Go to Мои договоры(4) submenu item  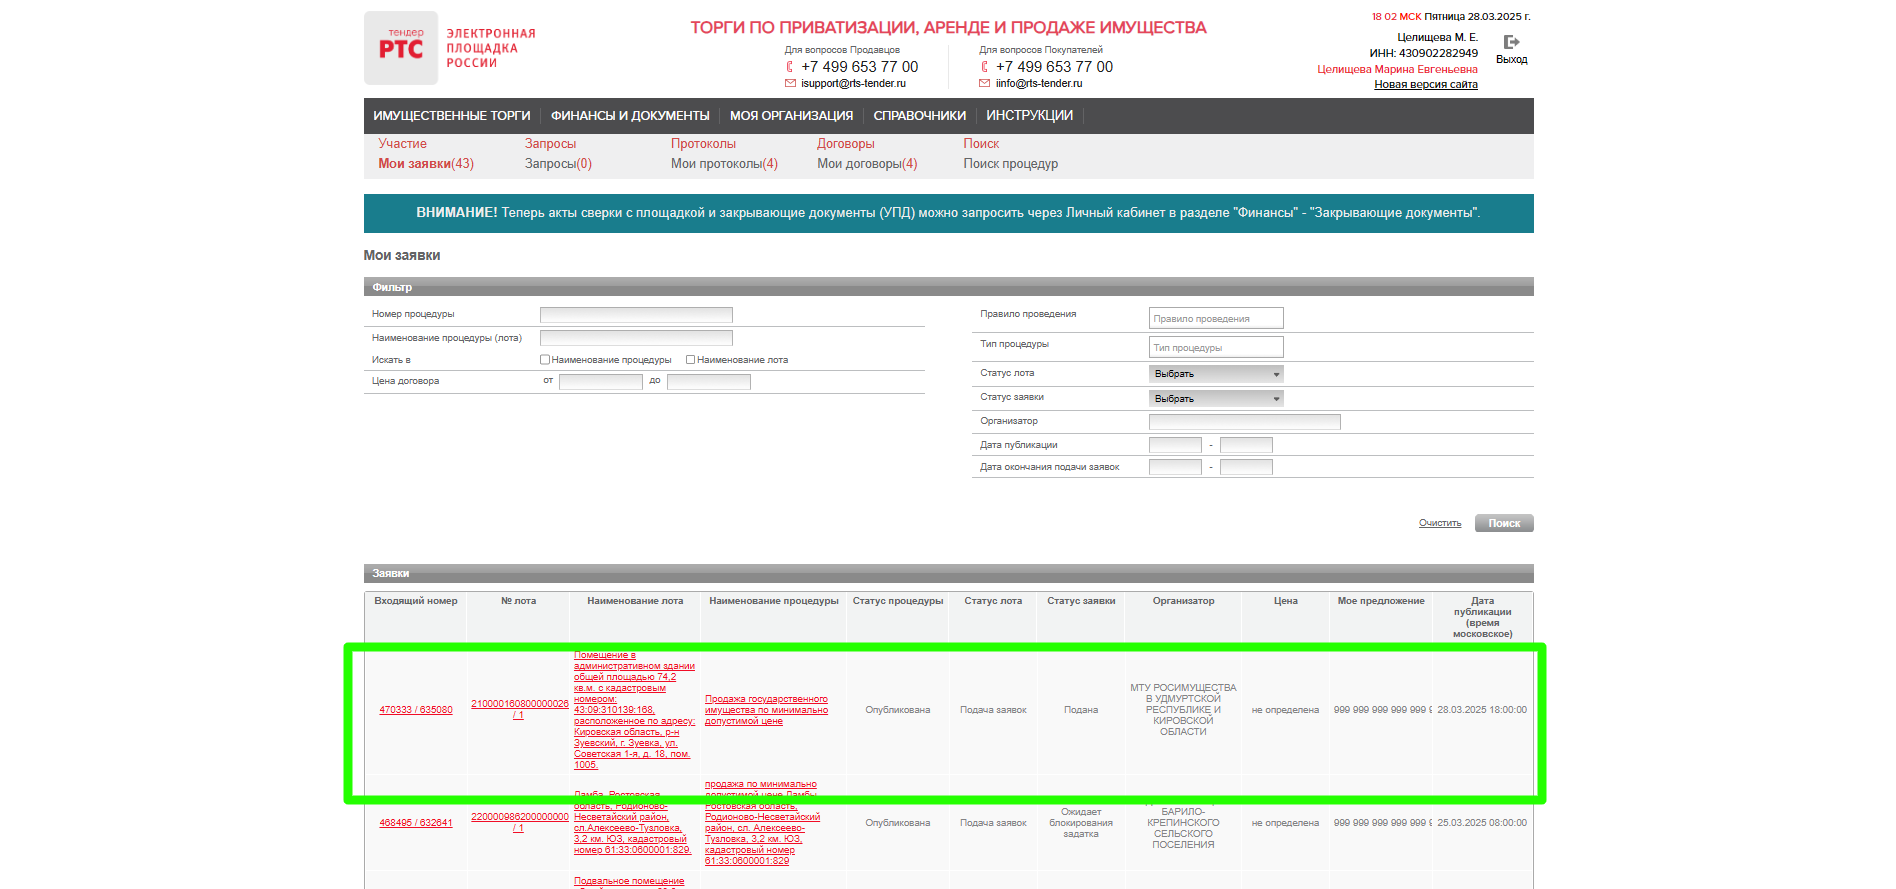click(867, 164)
